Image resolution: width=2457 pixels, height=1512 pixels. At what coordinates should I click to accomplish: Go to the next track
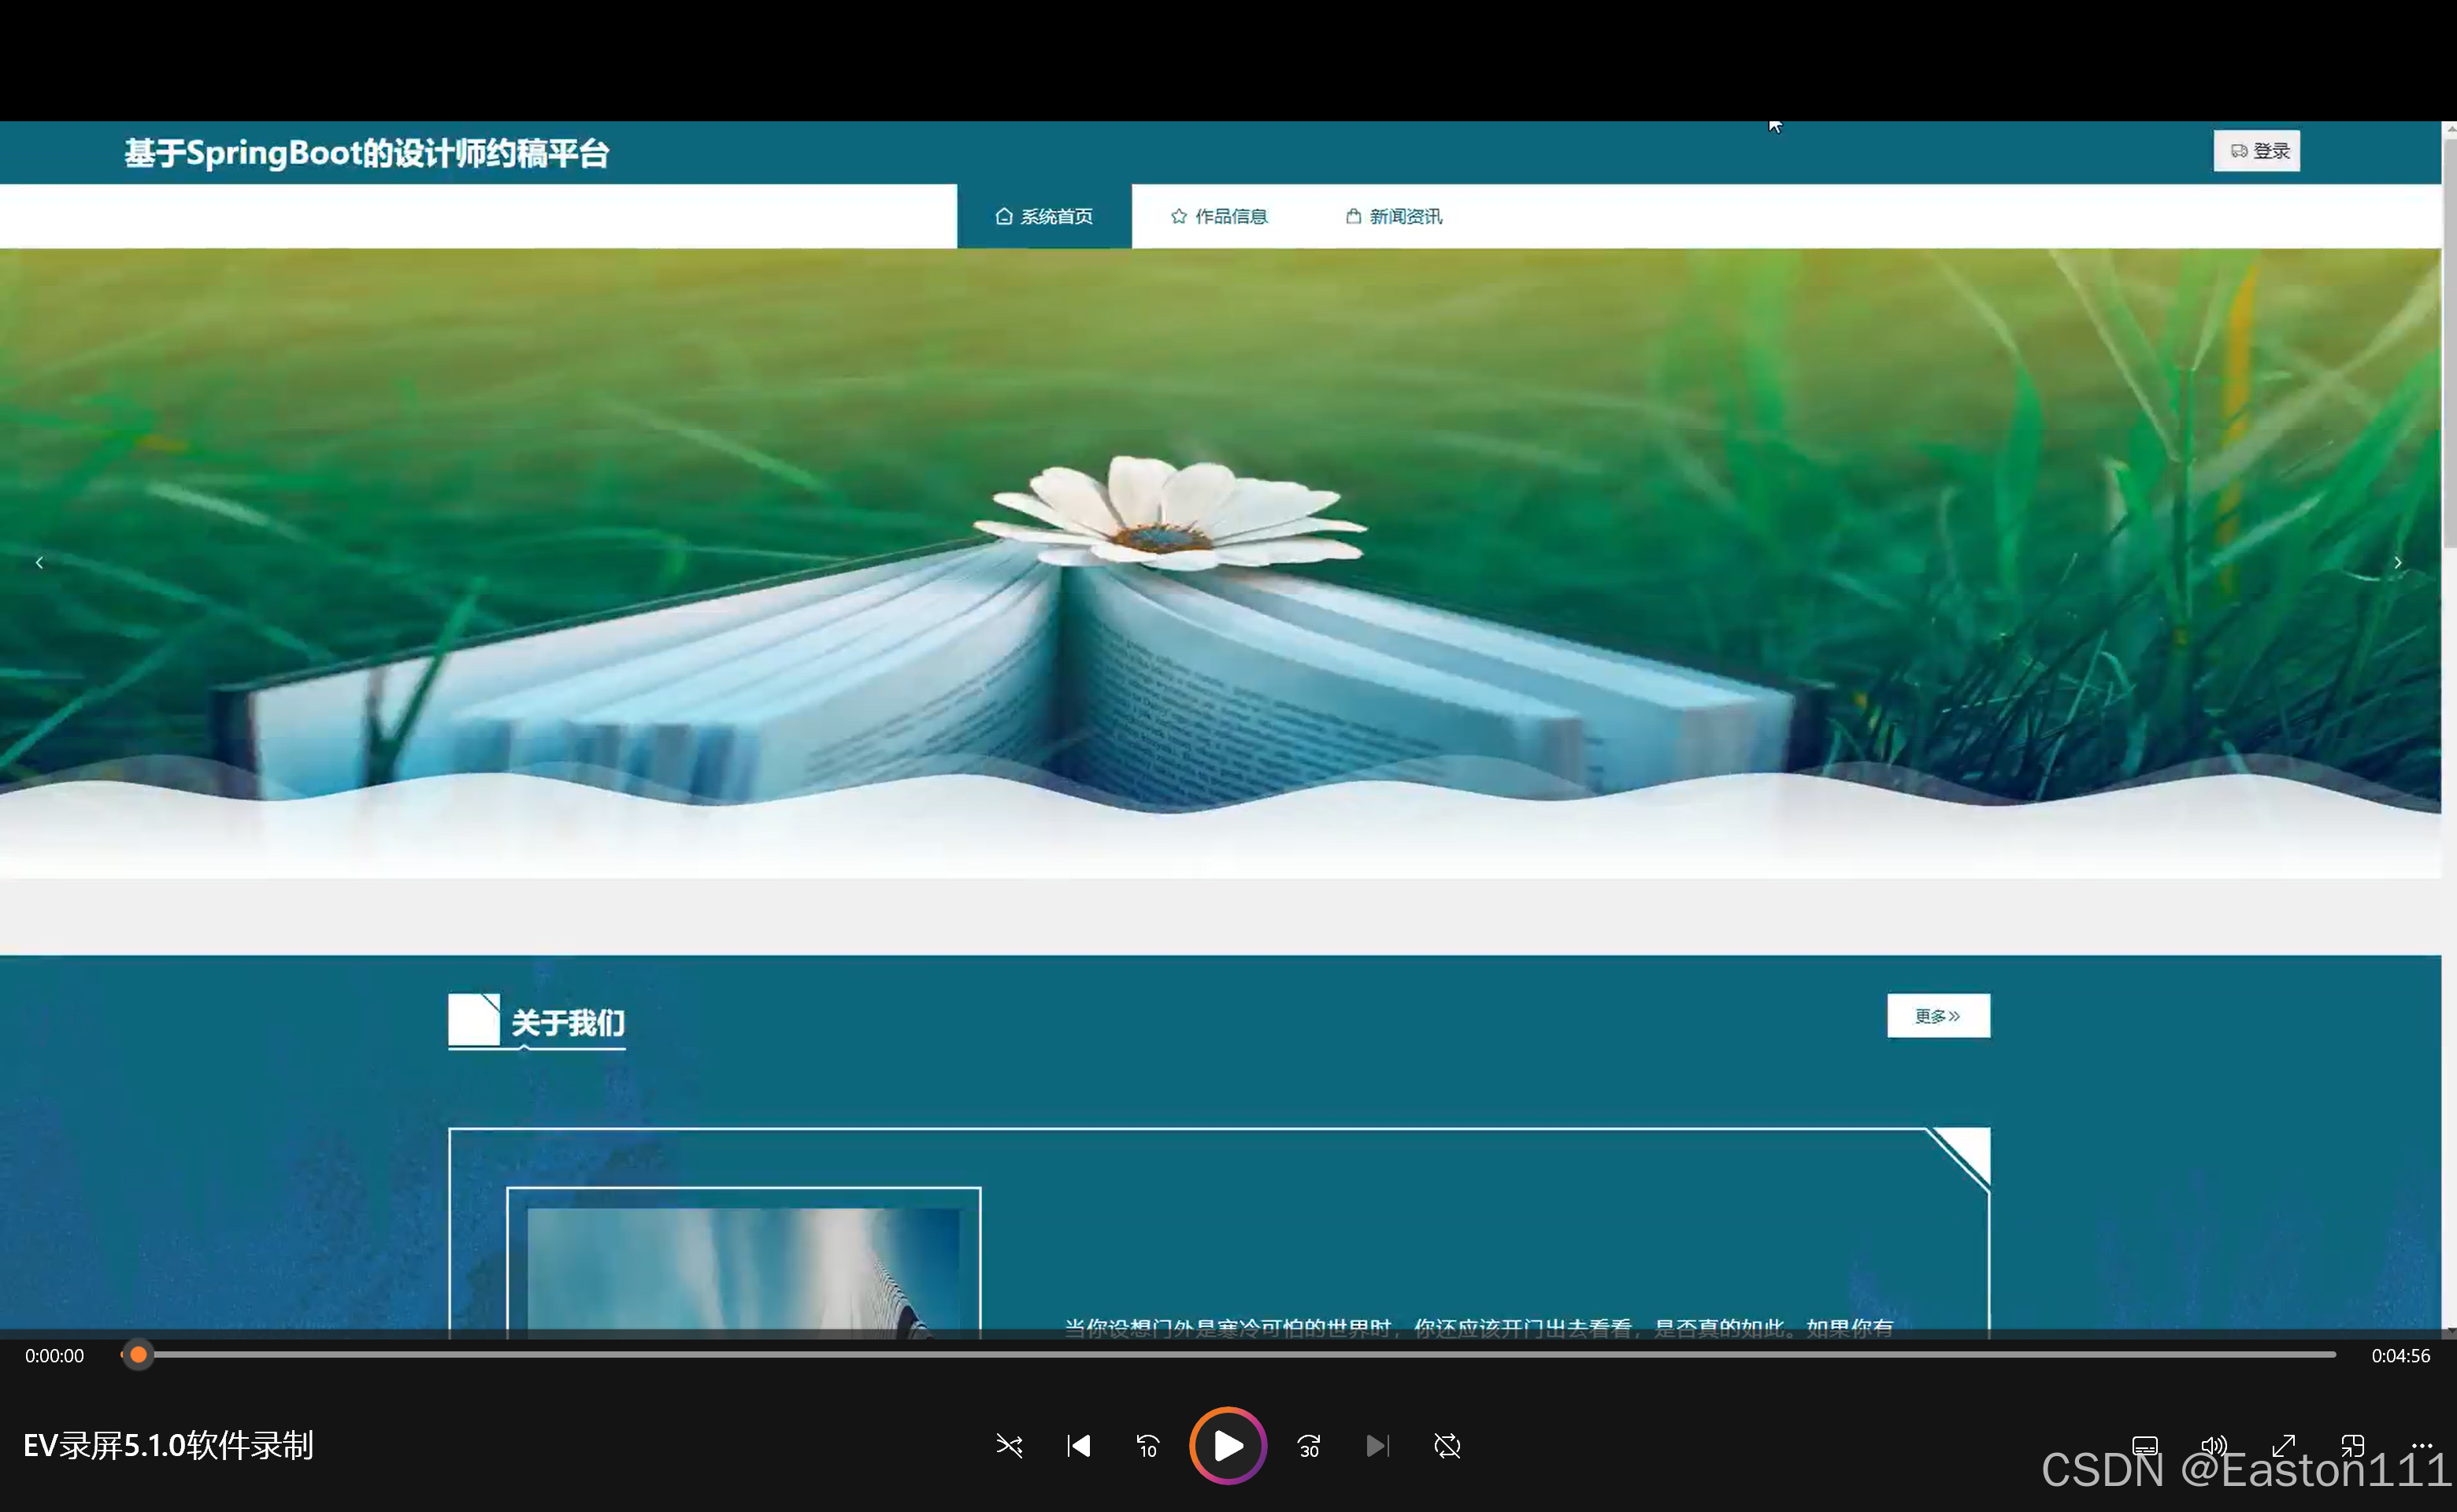point(1377,1446)
